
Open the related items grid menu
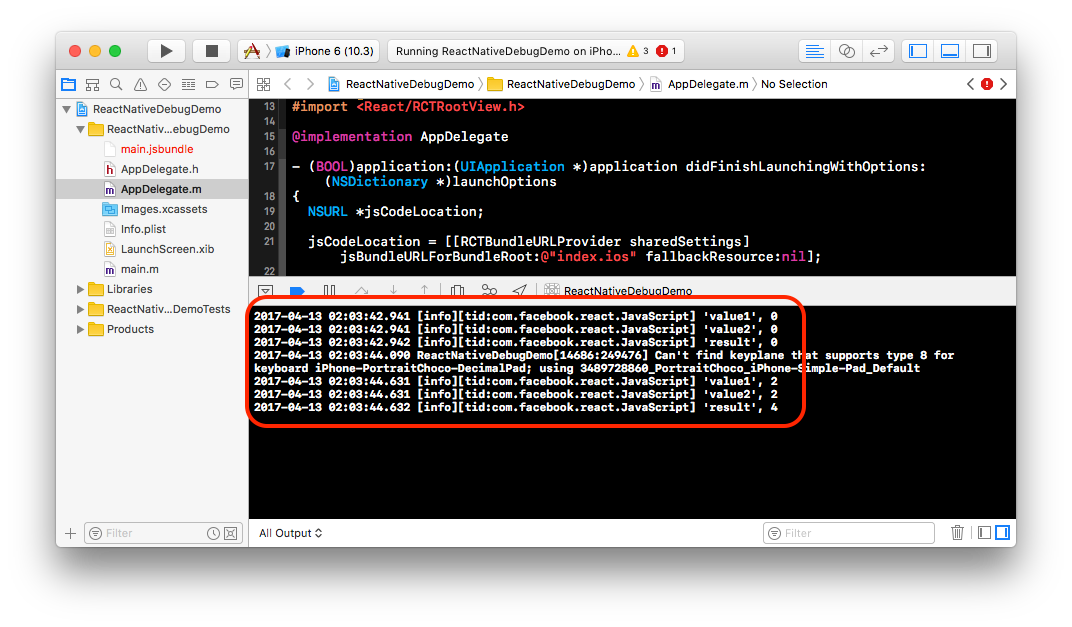[x=263, y=85]
